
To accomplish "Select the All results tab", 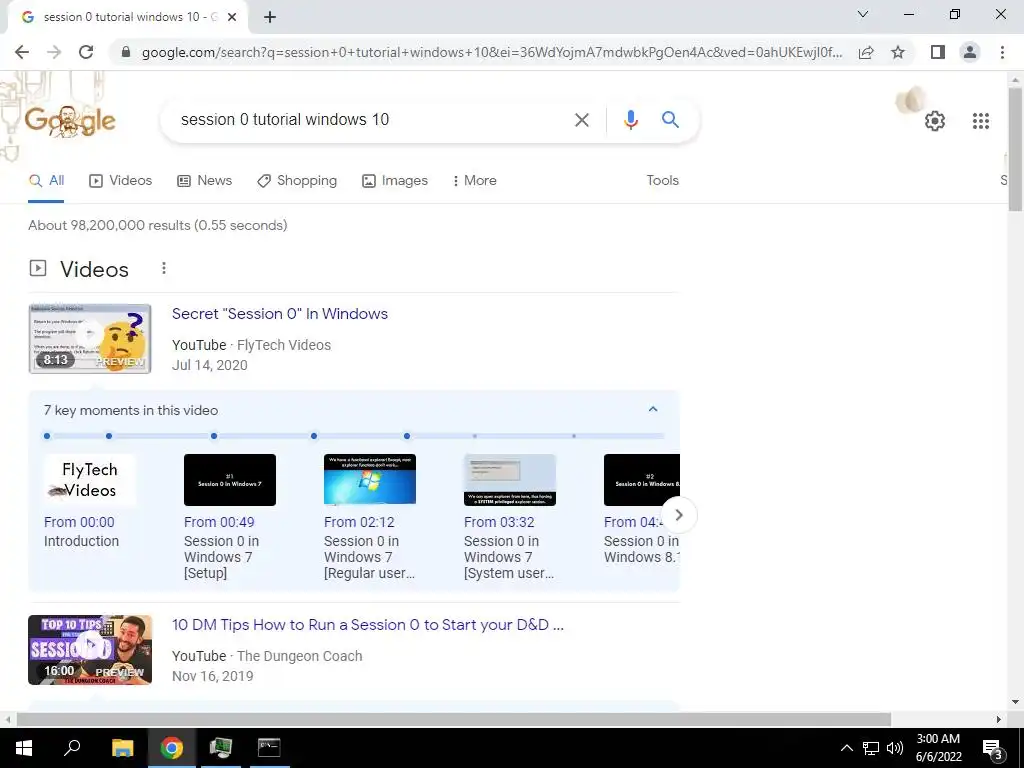I will tap(46, 181).
